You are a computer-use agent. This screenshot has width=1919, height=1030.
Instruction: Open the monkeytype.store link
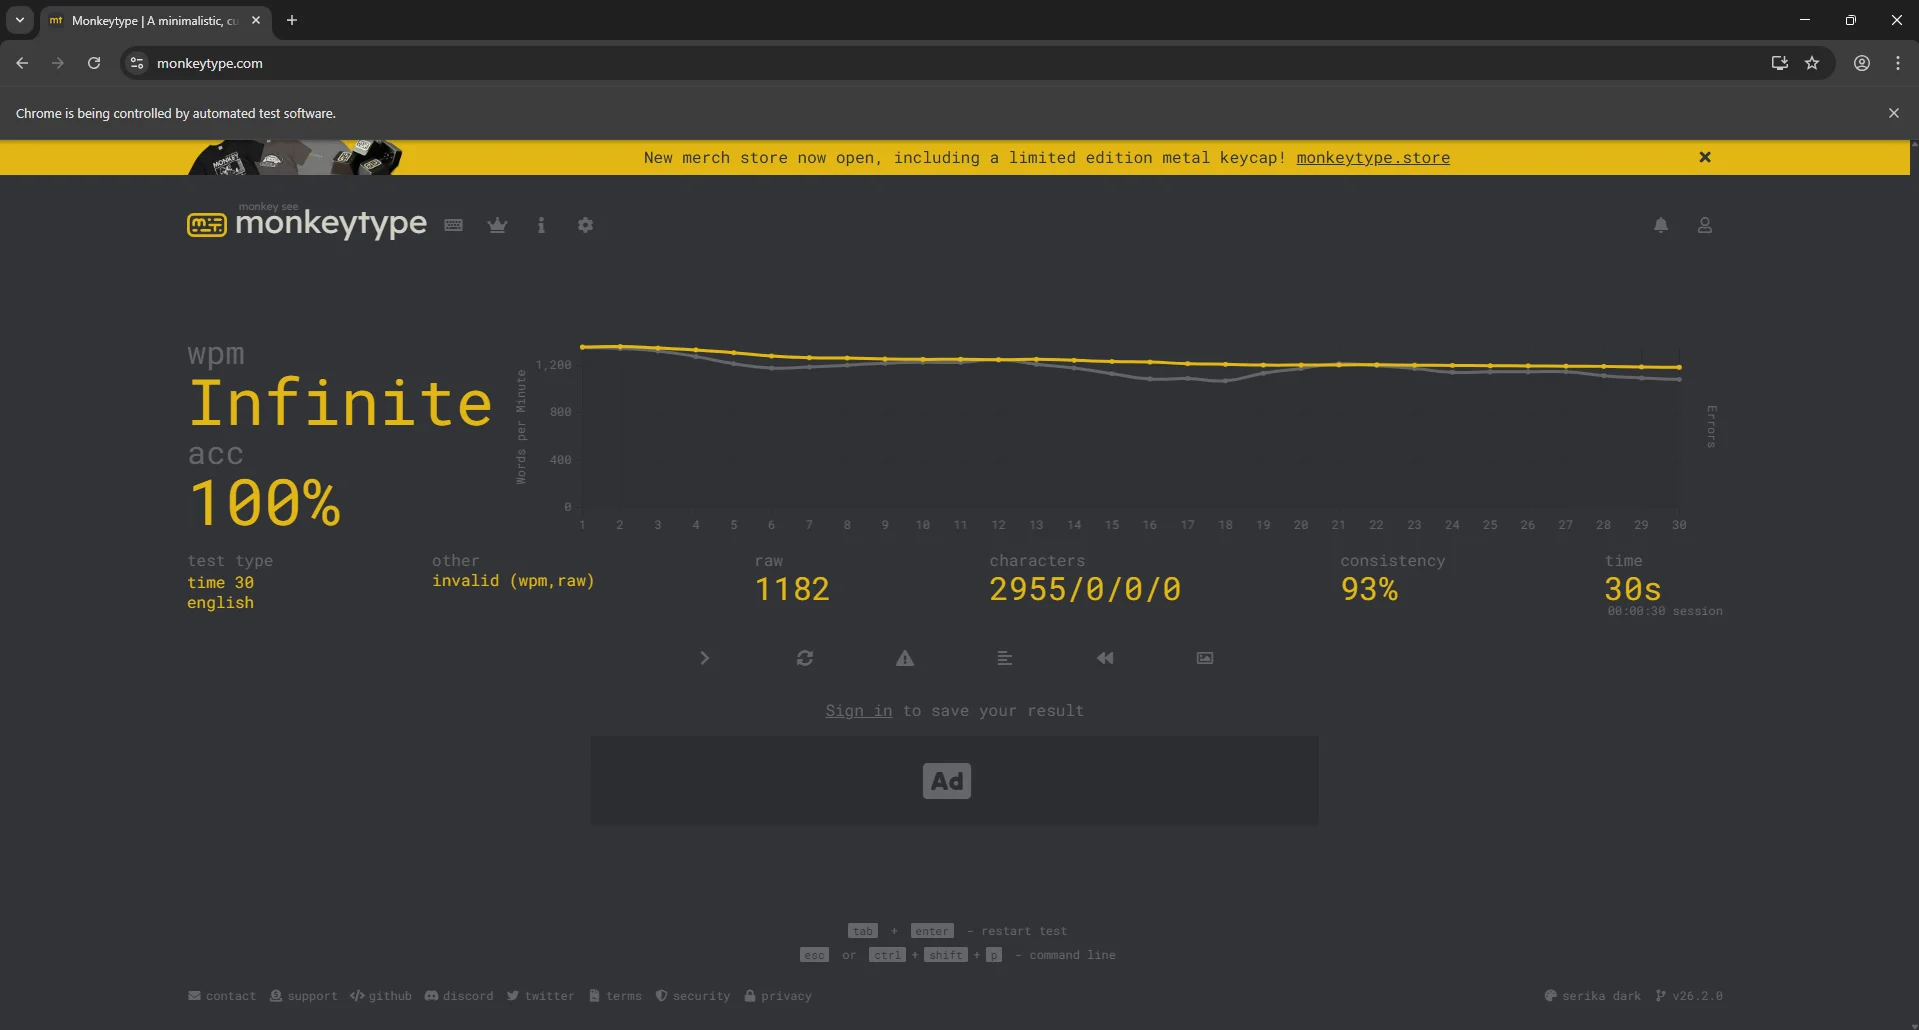[x=1373, y=158]
